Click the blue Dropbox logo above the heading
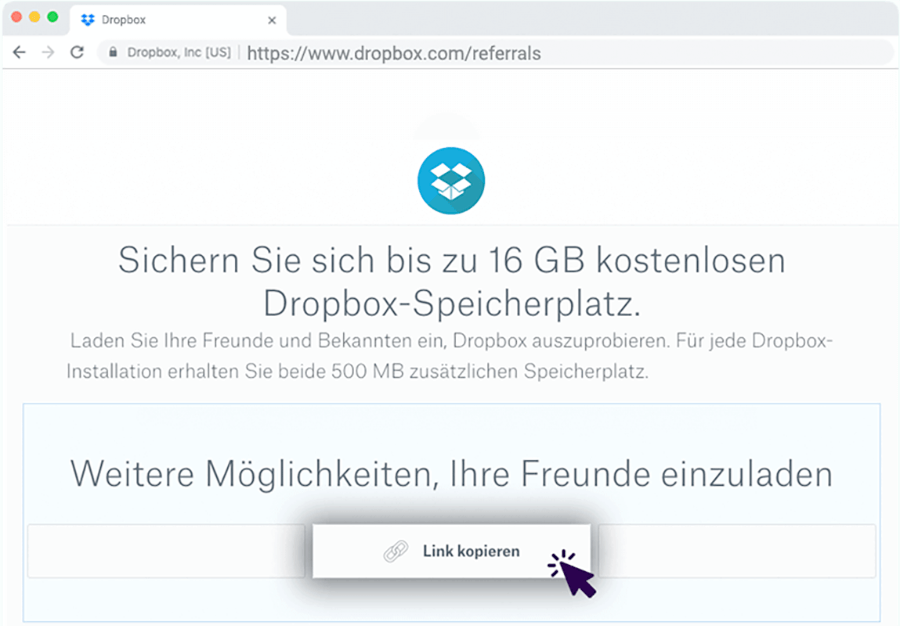 pyautogui.click(x=450, y=180)
